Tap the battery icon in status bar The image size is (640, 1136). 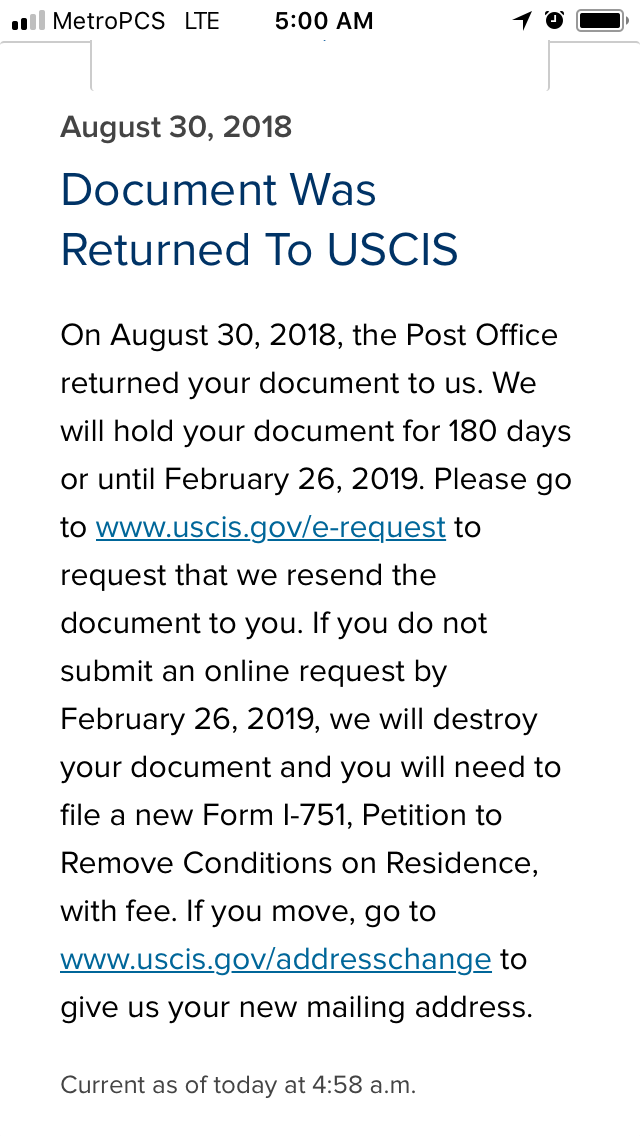[x=602, y=20]
